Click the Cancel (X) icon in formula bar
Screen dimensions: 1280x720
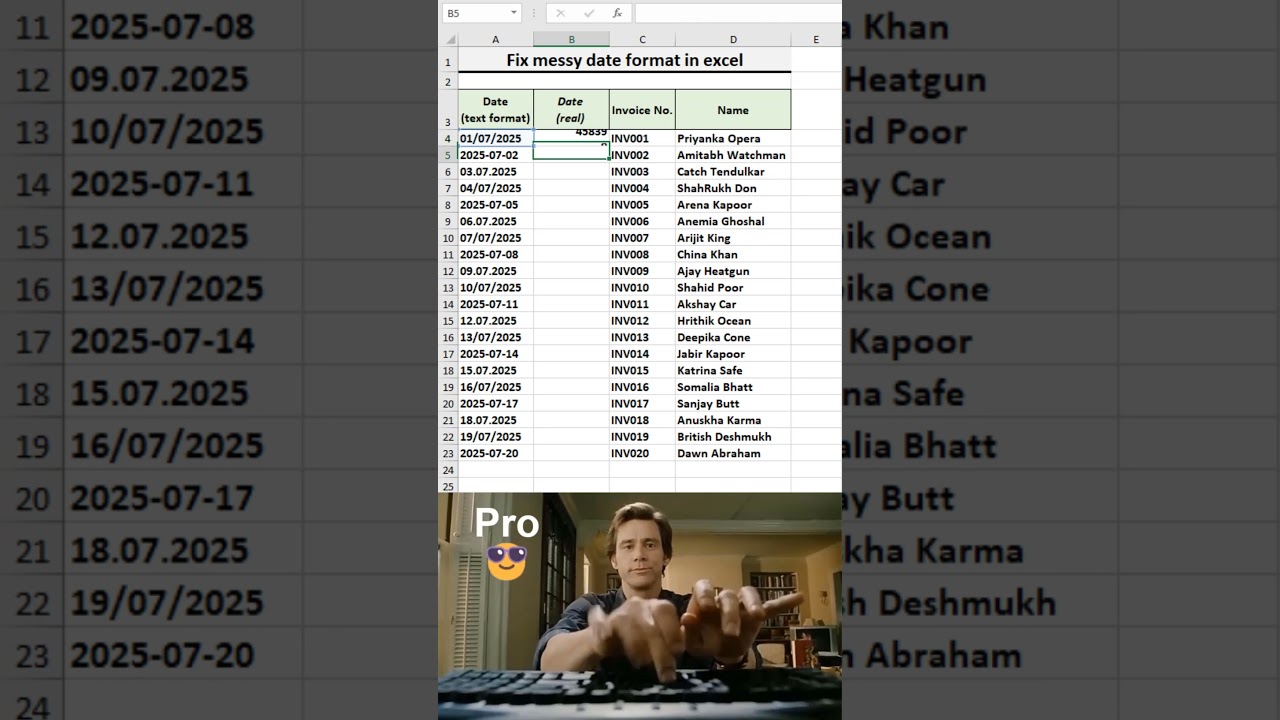coord(560,13)
